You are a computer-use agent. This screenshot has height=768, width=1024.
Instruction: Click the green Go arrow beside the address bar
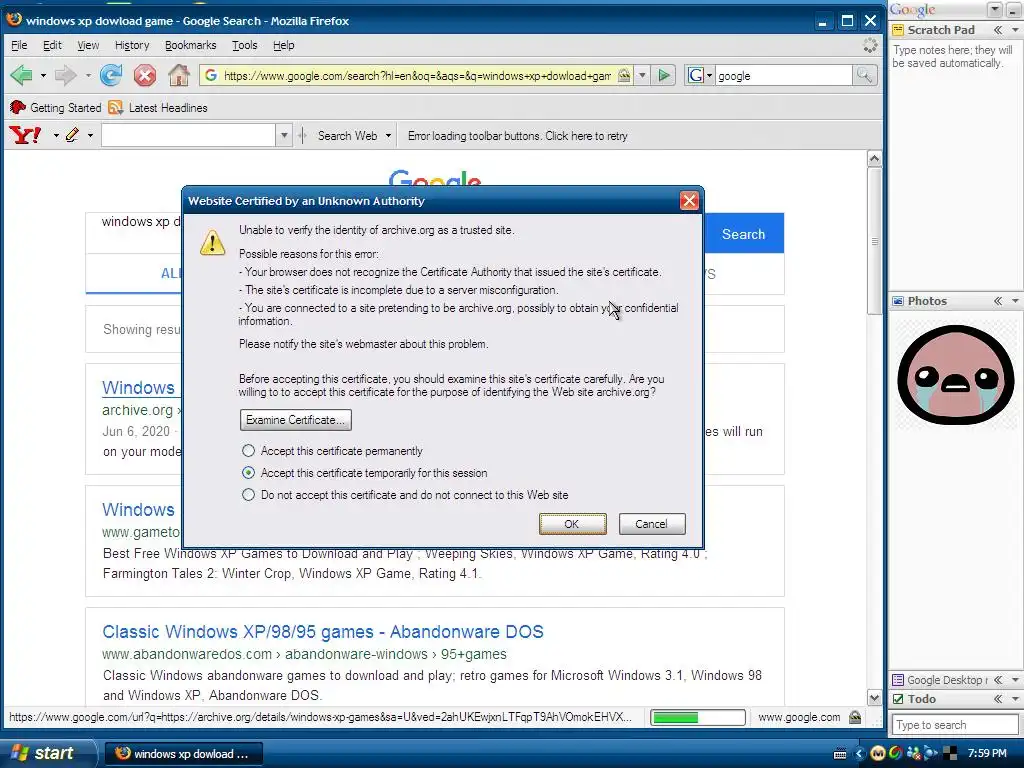pyautogui.click(x=664, y=76)
